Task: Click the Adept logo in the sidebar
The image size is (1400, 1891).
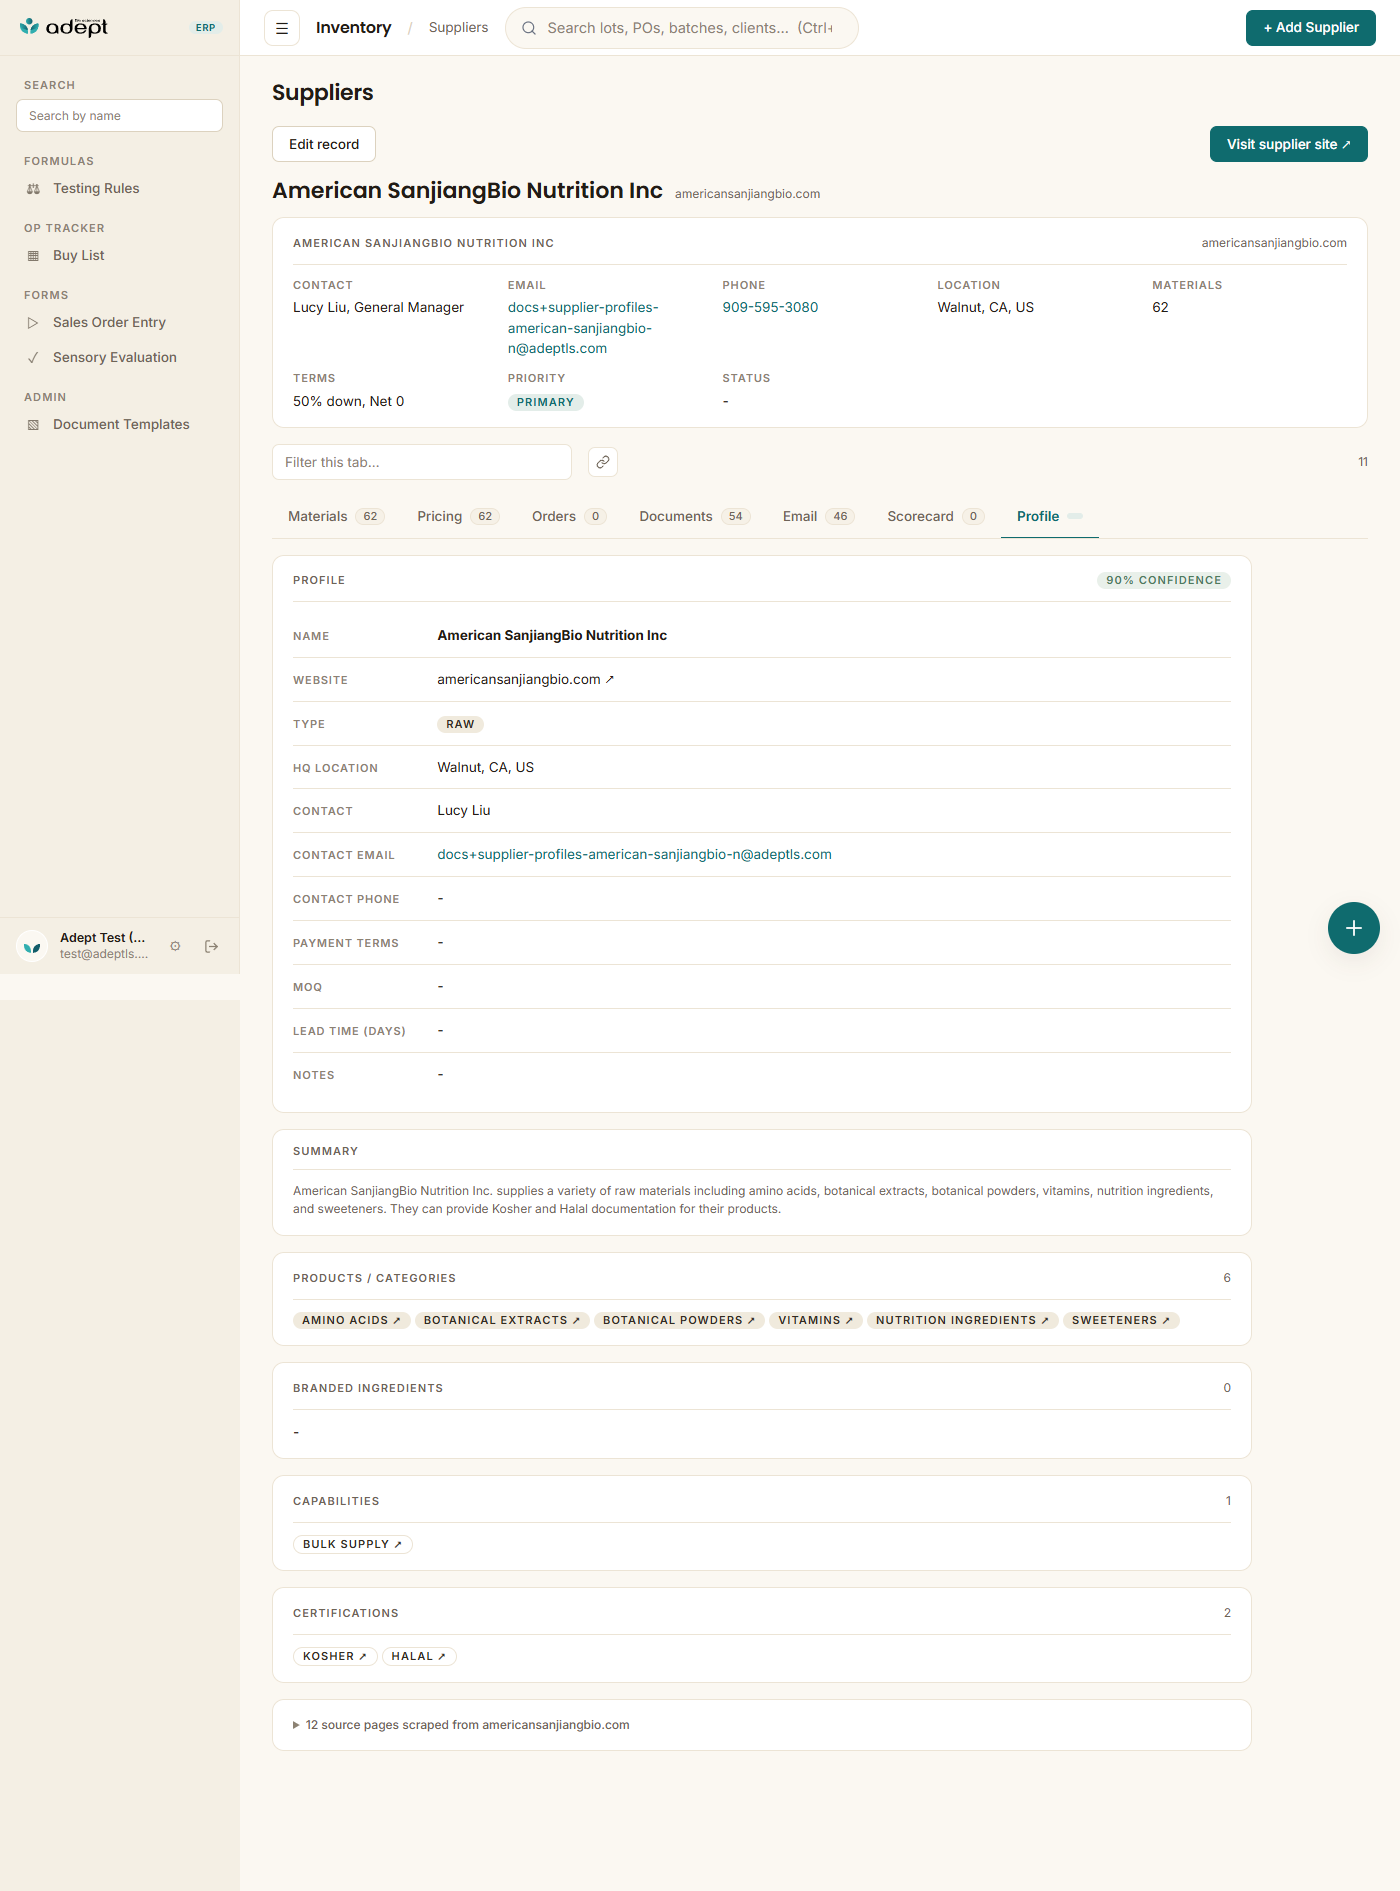Action: coord(64,27)
